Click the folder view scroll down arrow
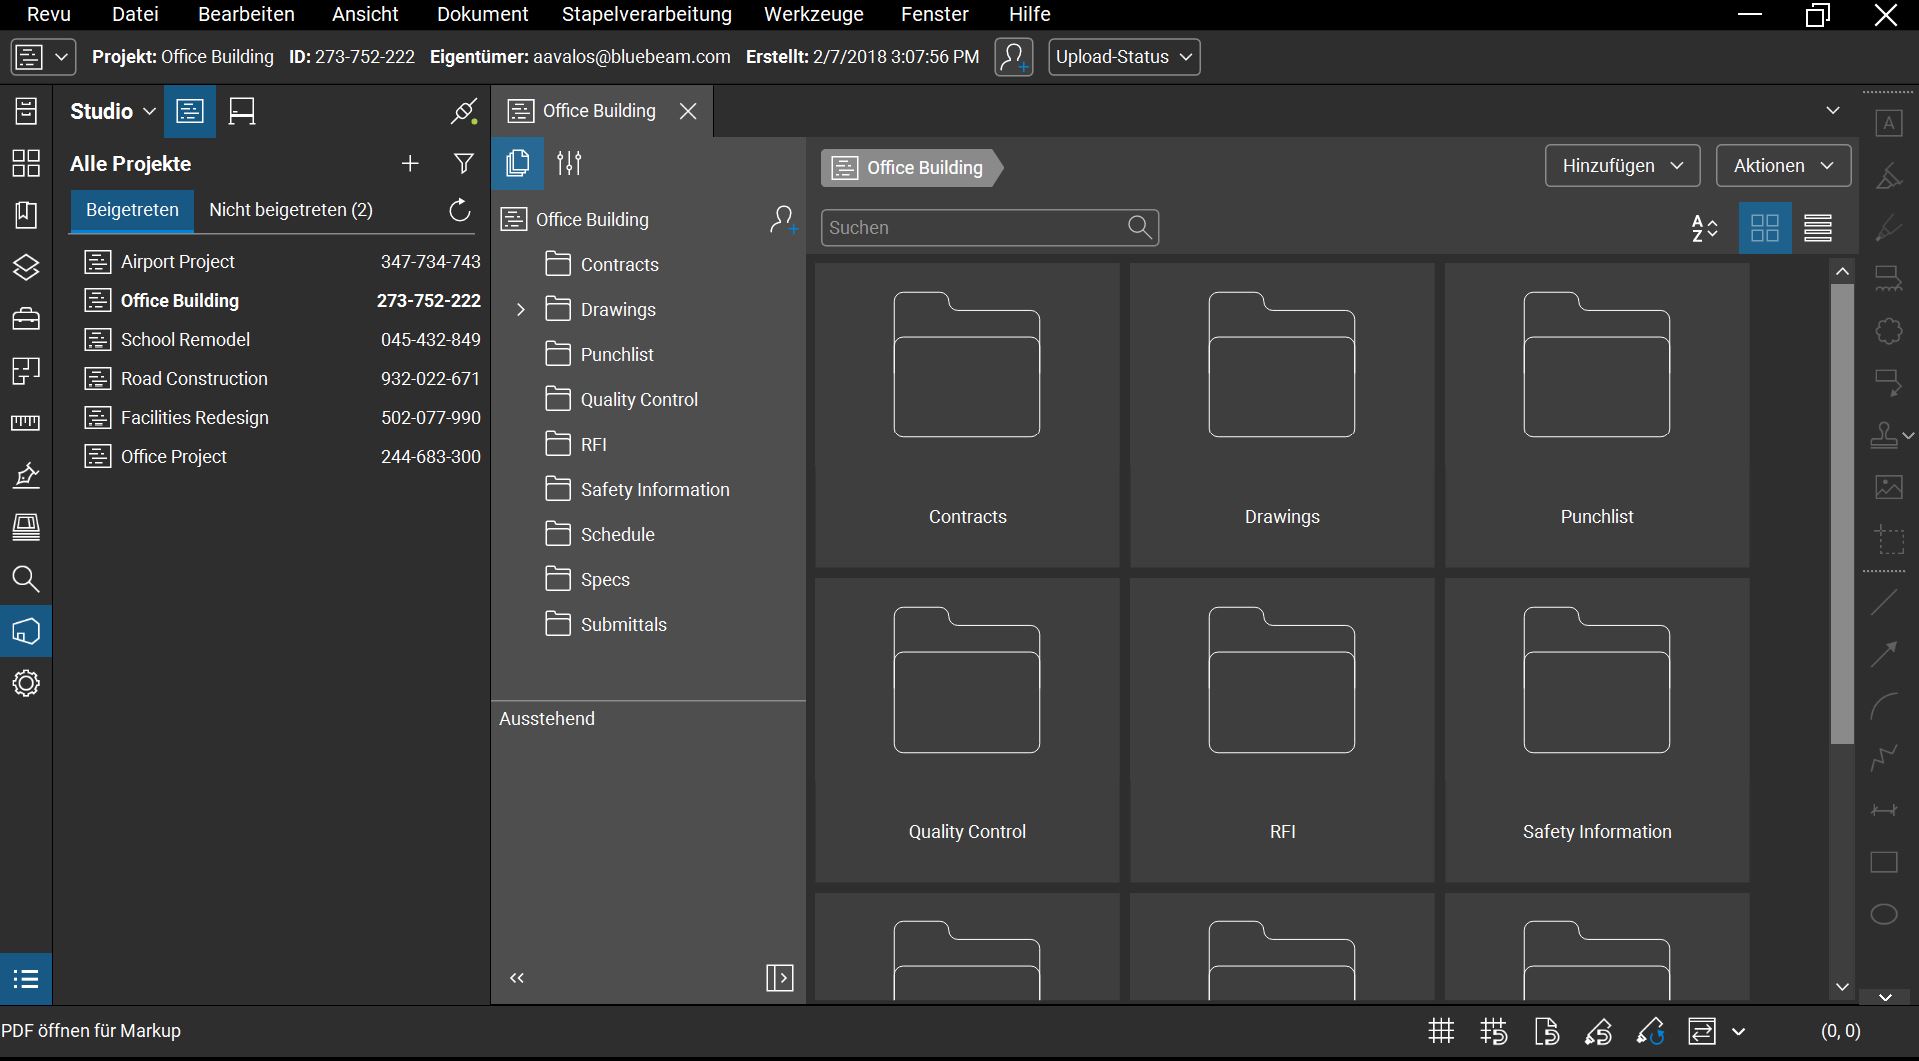The image size is (1919, 1061). [x=1842, y=987]
